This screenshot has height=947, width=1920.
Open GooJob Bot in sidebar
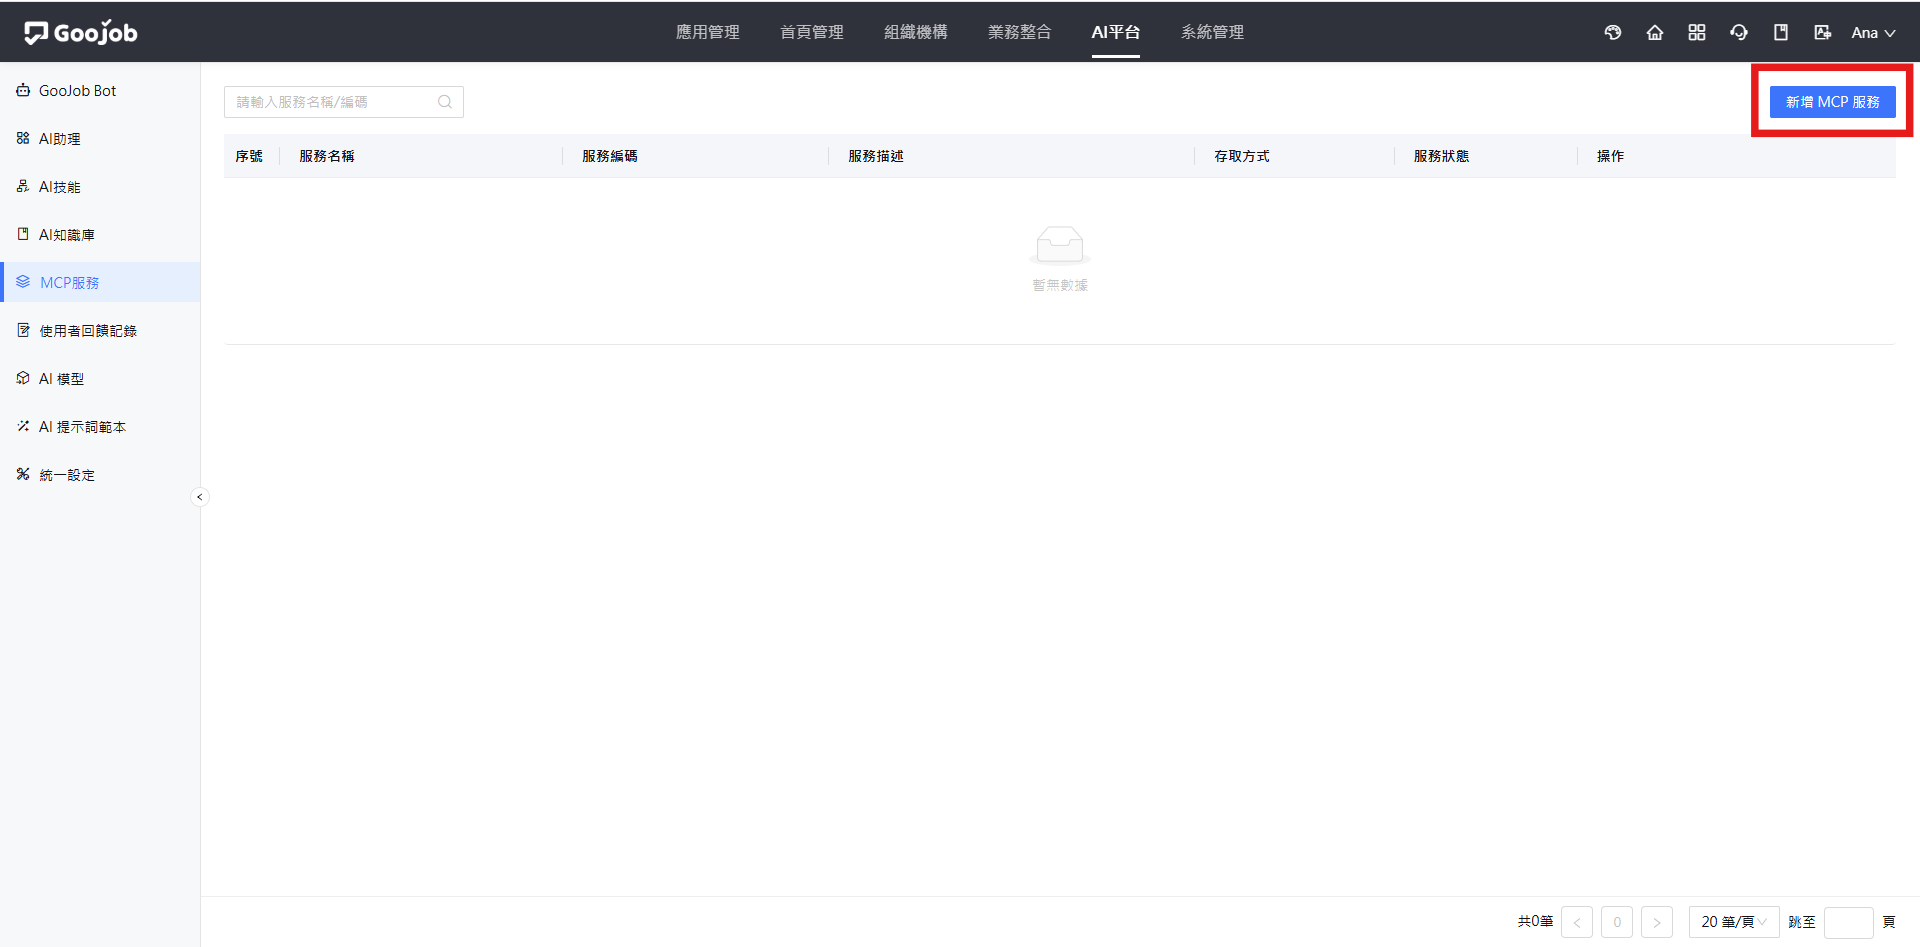pos(100,91)
